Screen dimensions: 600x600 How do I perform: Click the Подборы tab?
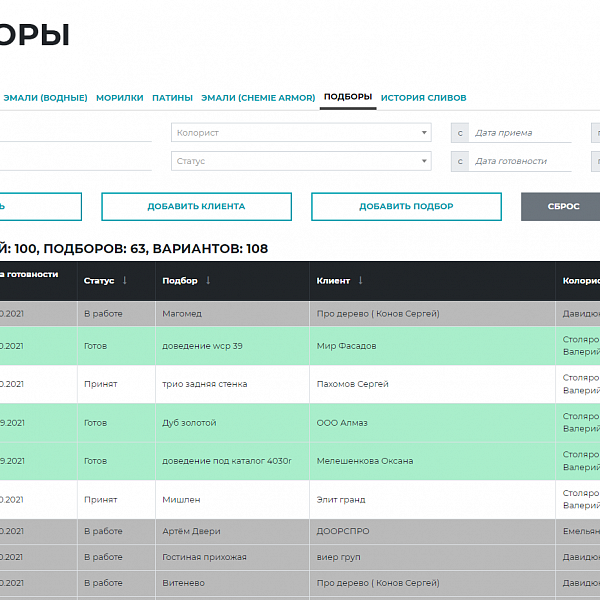pyautogui.click(x=348, y=97)
